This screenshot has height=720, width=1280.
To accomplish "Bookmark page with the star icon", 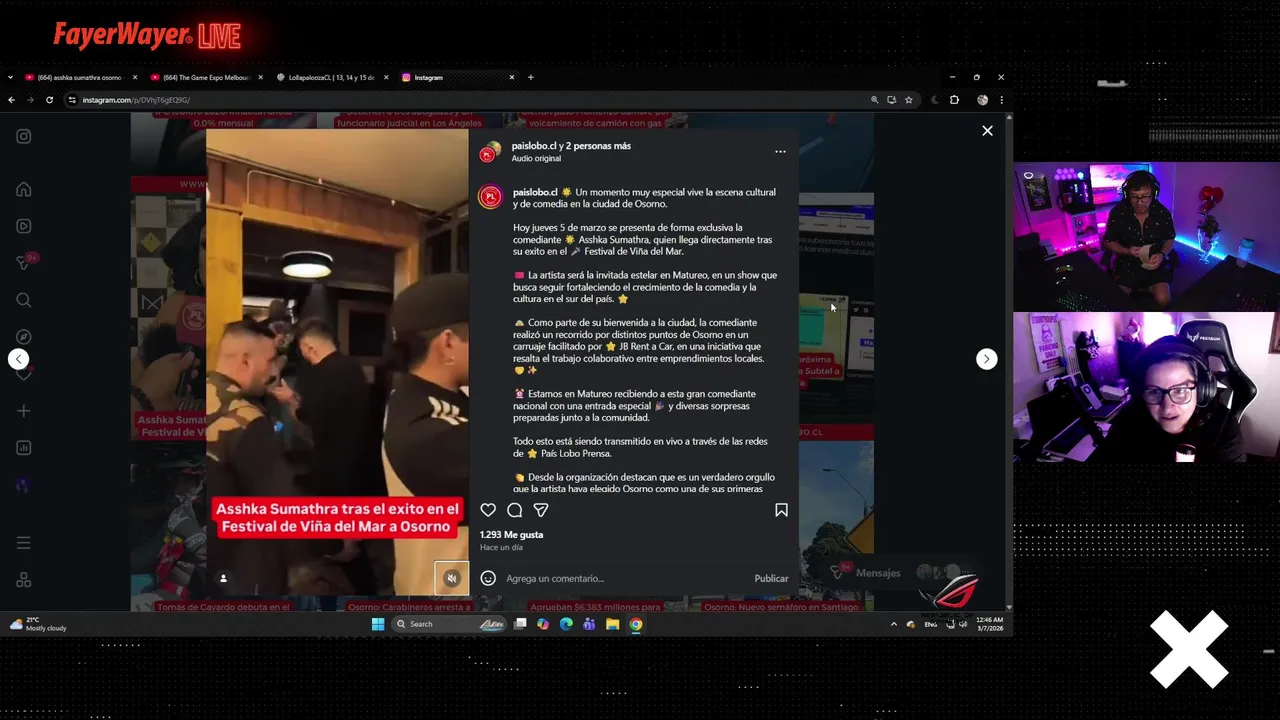I will (908, 100).
